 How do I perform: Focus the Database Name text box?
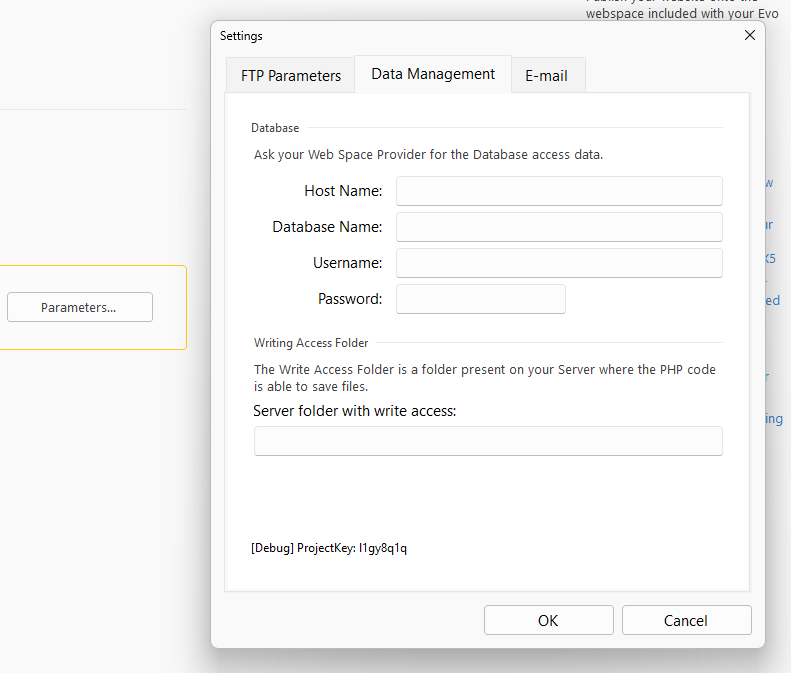point(559,227)
